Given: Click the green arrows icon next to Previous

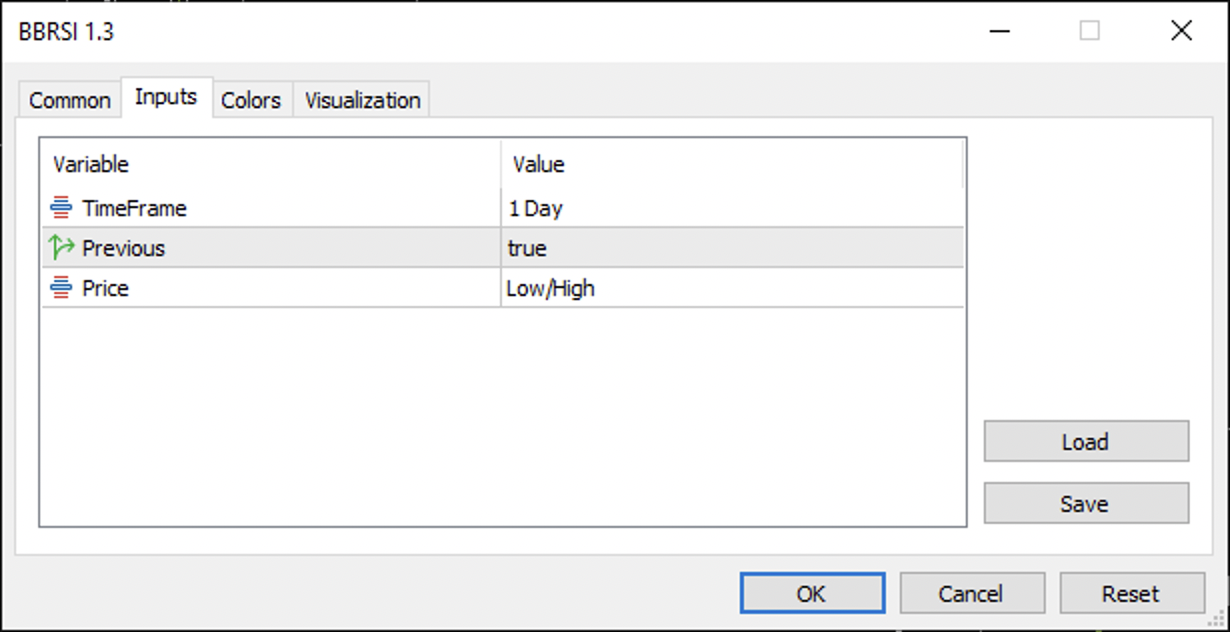Looking at the screenshot, I should [x=63, y=248].
